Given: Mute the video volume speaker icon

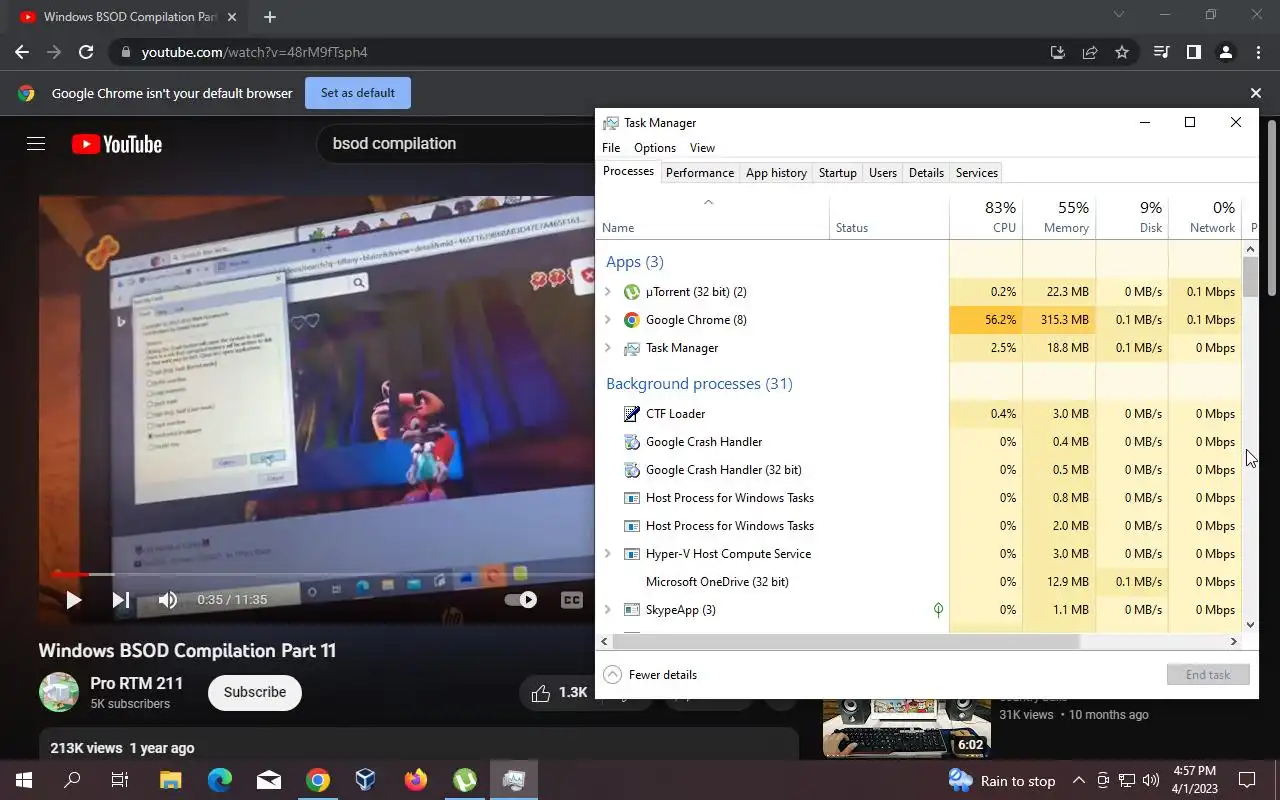Looking at the screenshot, I should (168, 600).
